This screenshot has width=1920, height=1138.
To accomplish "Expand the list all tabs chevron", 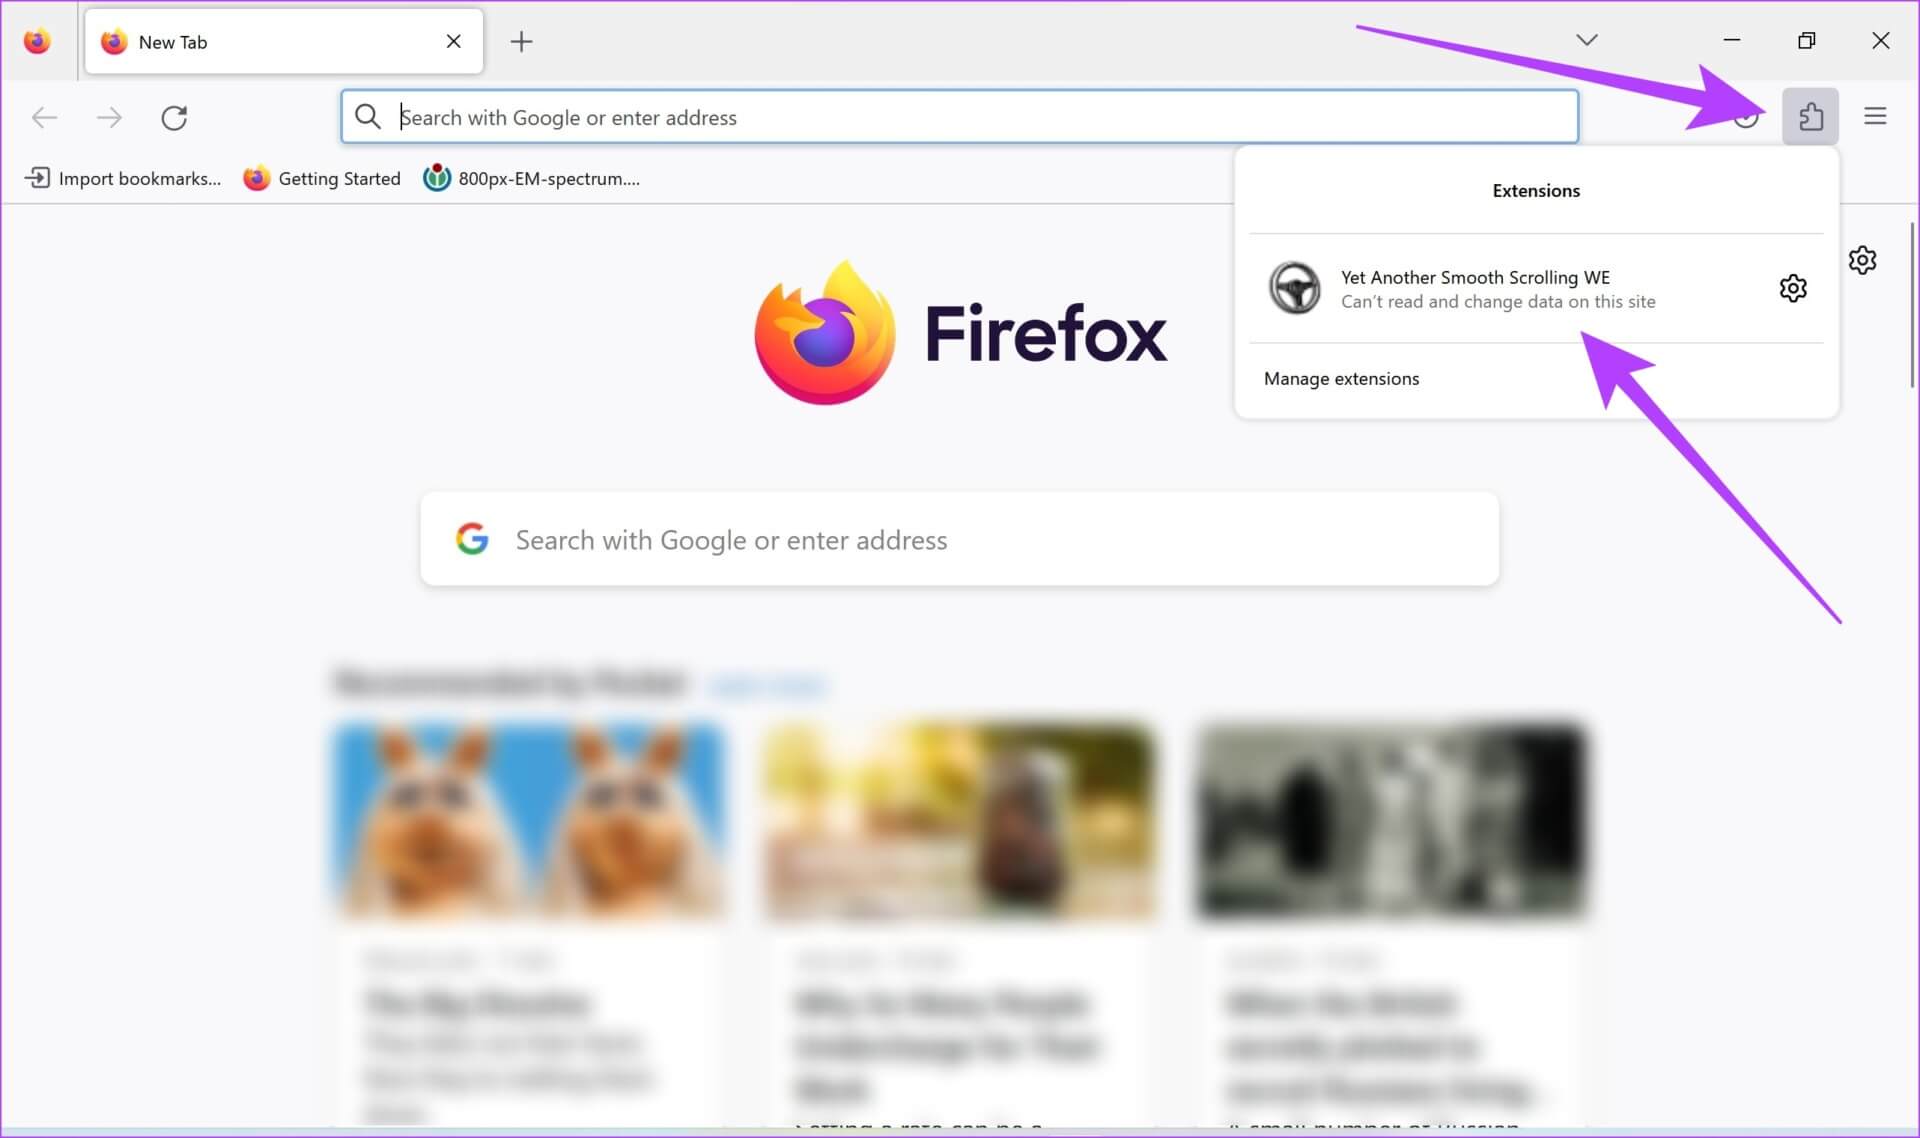I will point(1586,40).
